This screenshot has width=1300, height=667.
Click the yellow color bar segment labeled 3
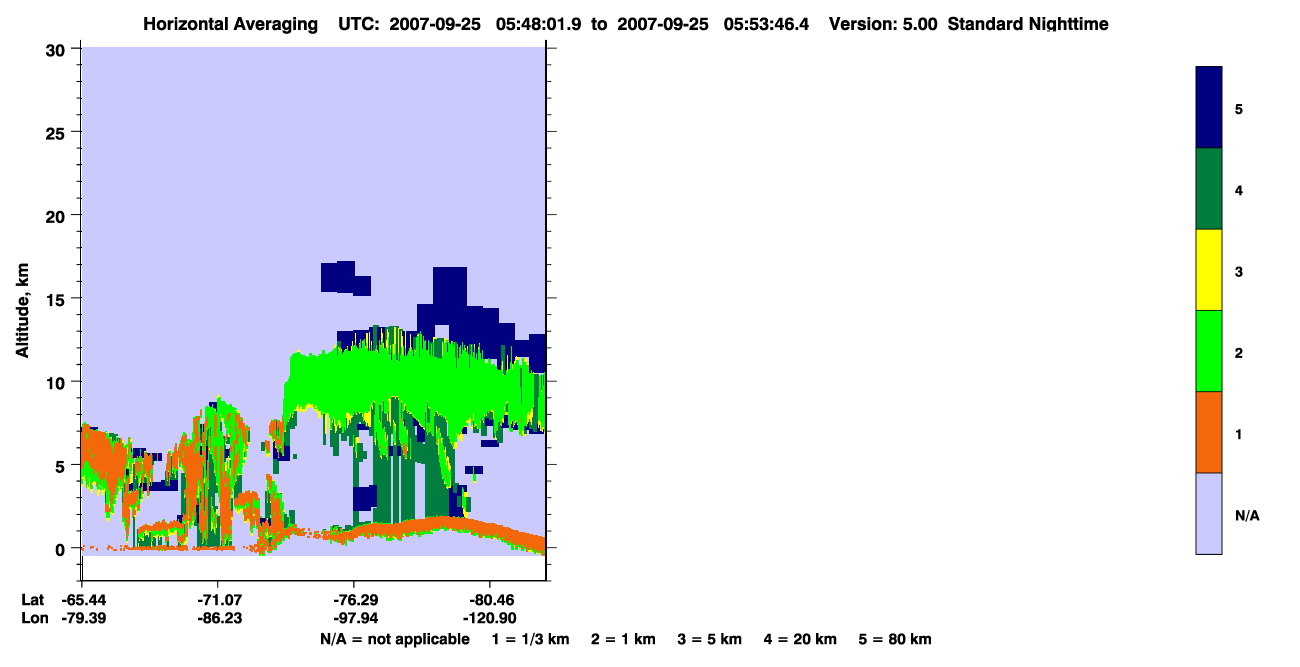[1209, 270]
